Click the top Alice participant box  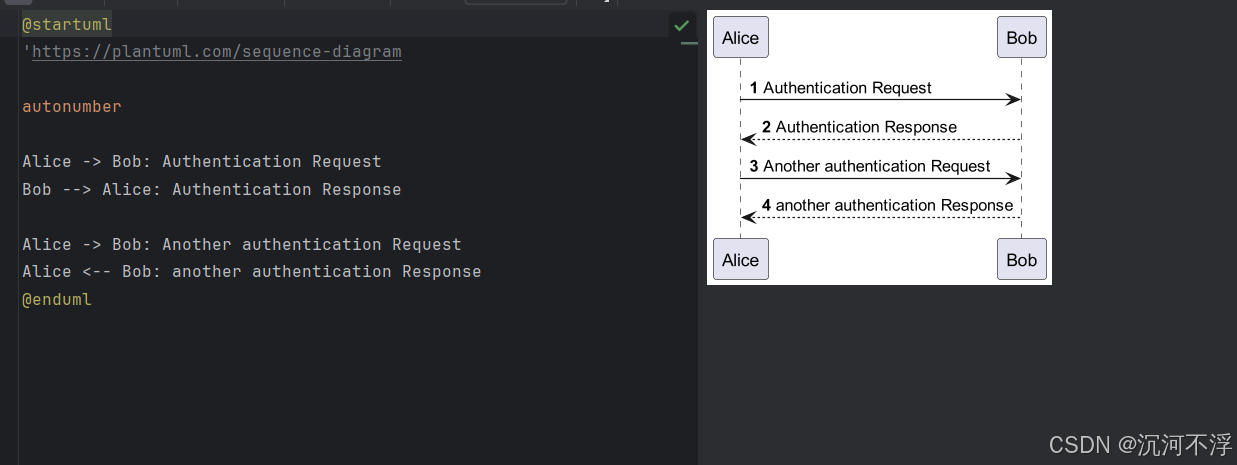point(740,38)
